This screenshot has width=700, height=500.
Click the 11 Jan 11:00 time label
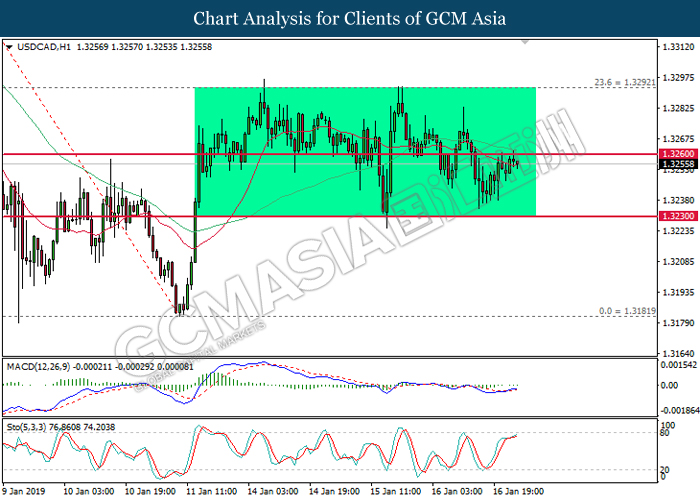(211, 491)
